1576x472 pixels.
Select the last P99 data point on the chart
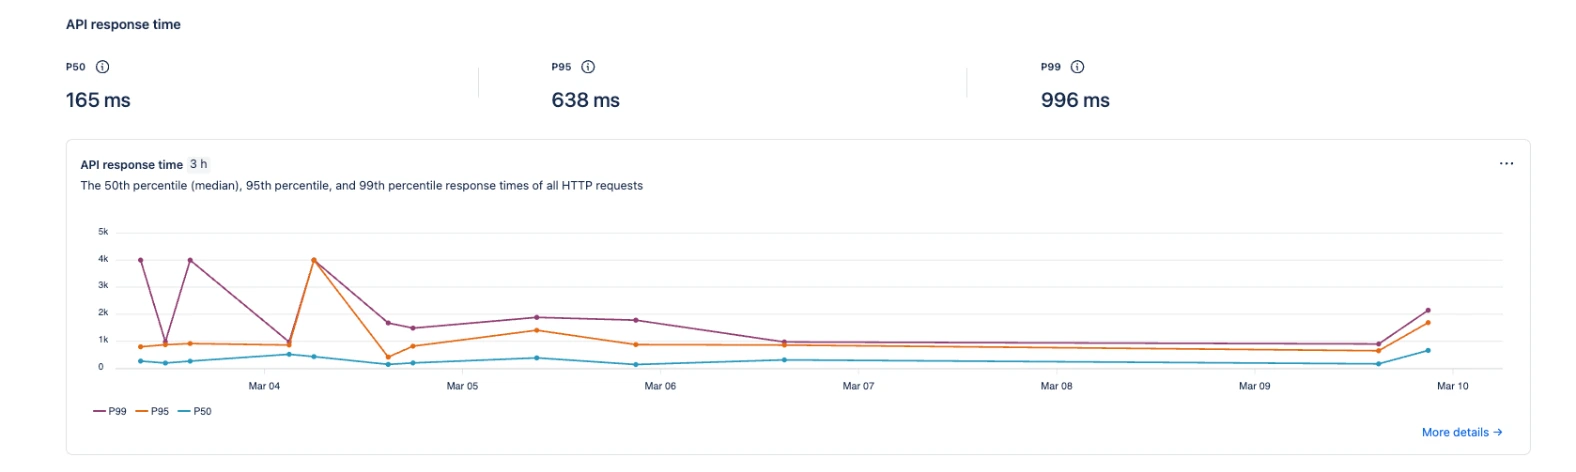[x=1427, y=310]
